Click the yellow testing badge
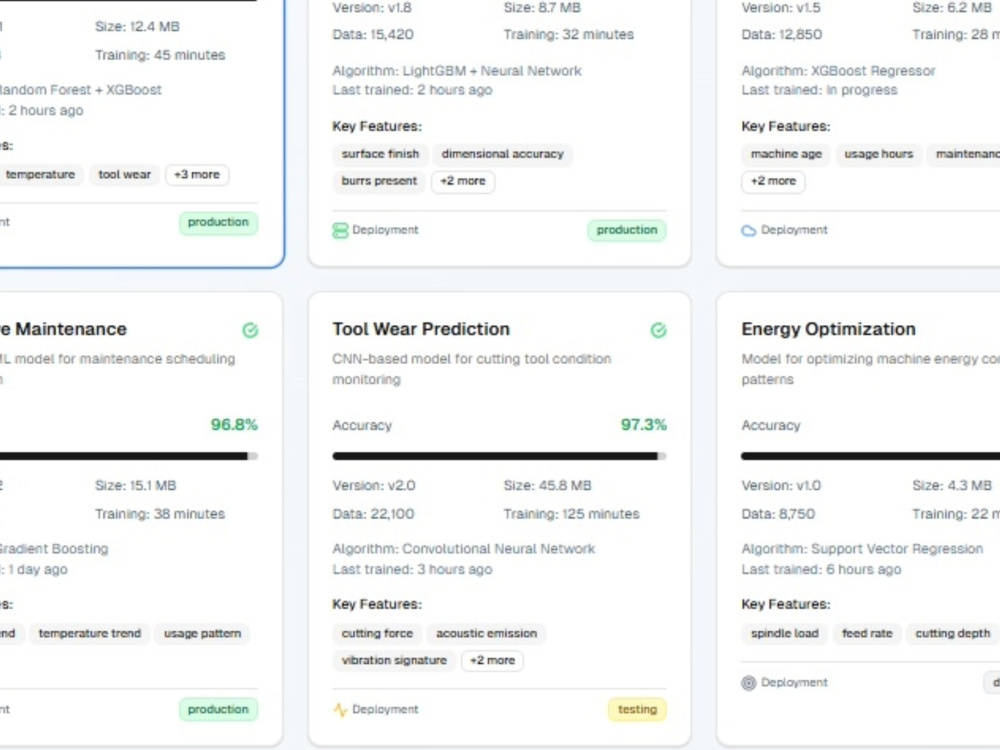Image resolution: width=1000 pixels, height=750 pixels. click(637, 710)
